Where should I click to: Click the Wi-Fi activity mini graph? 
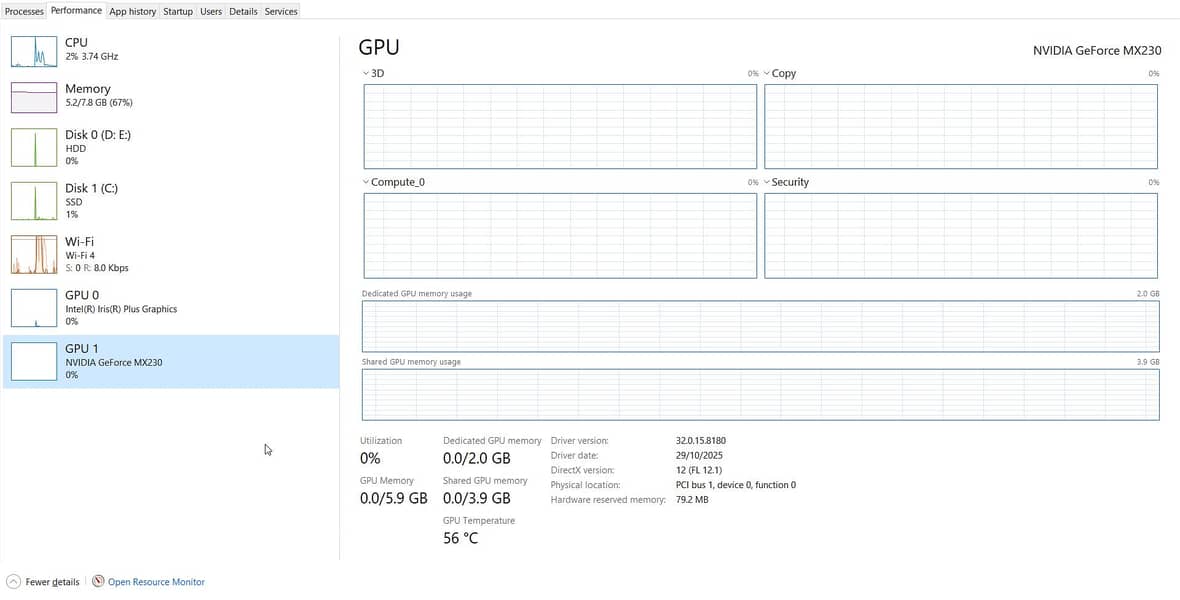(x=34, y=254)
